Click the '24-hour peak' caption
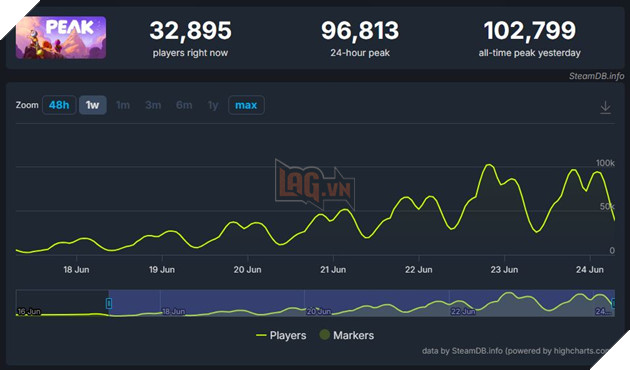Viewport: 630px width, 370px height. click(x=360, y=53)
